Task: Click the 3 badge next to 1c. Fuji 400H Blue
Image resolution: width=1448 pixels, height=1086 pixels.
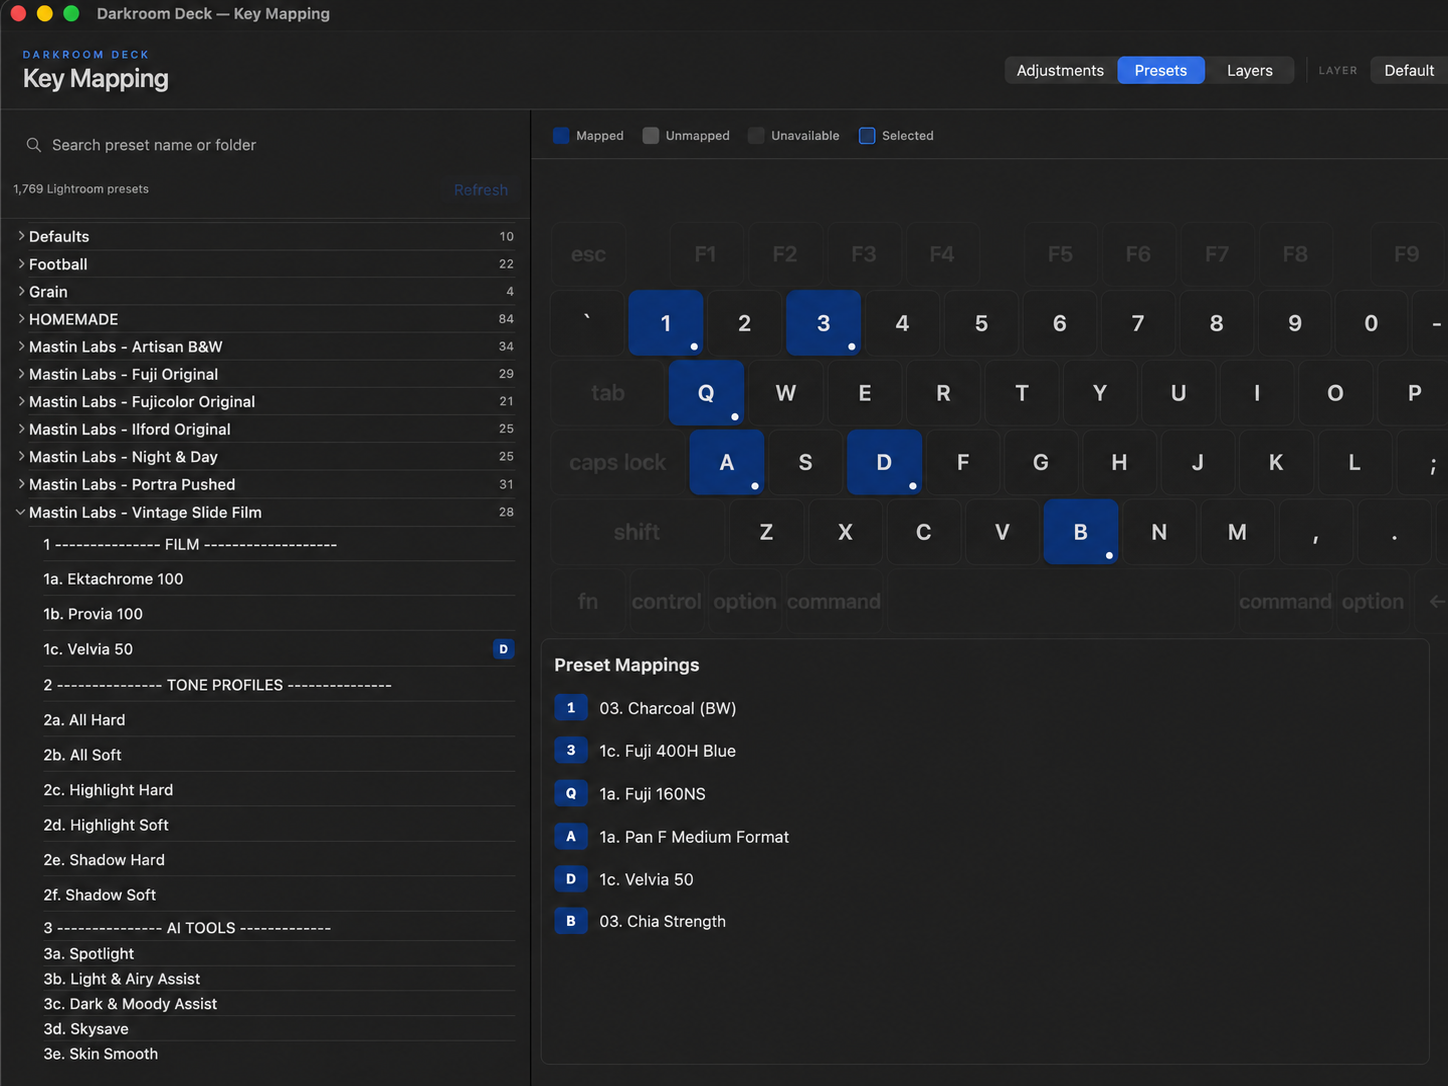Action: coord(571,751)
